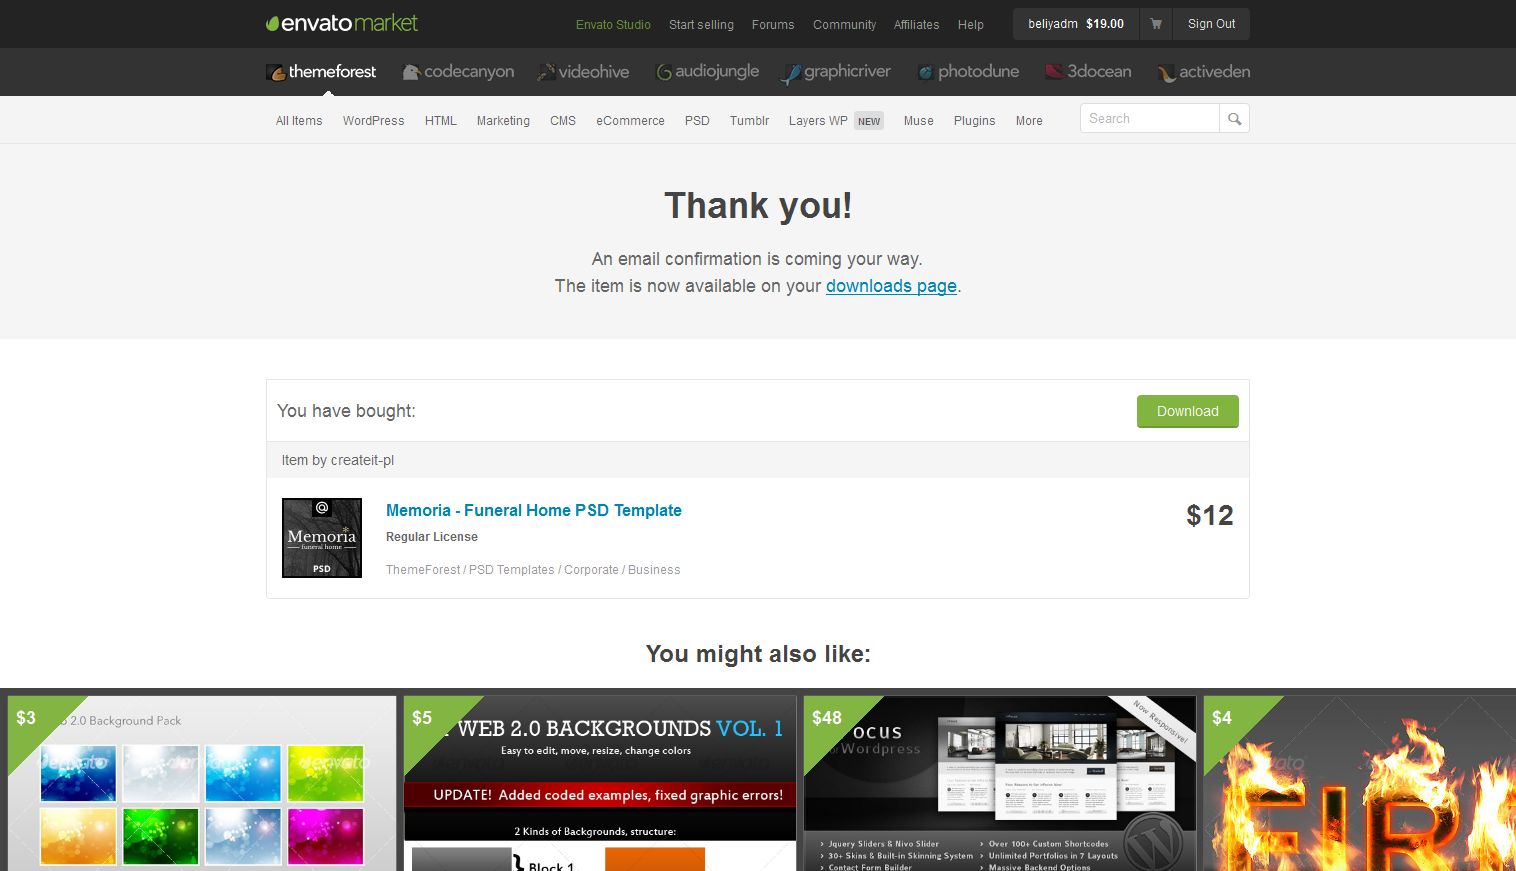Screen dimensions: 1516x871
Task: Browse the Tumblr category
Action: pos(749,121)
